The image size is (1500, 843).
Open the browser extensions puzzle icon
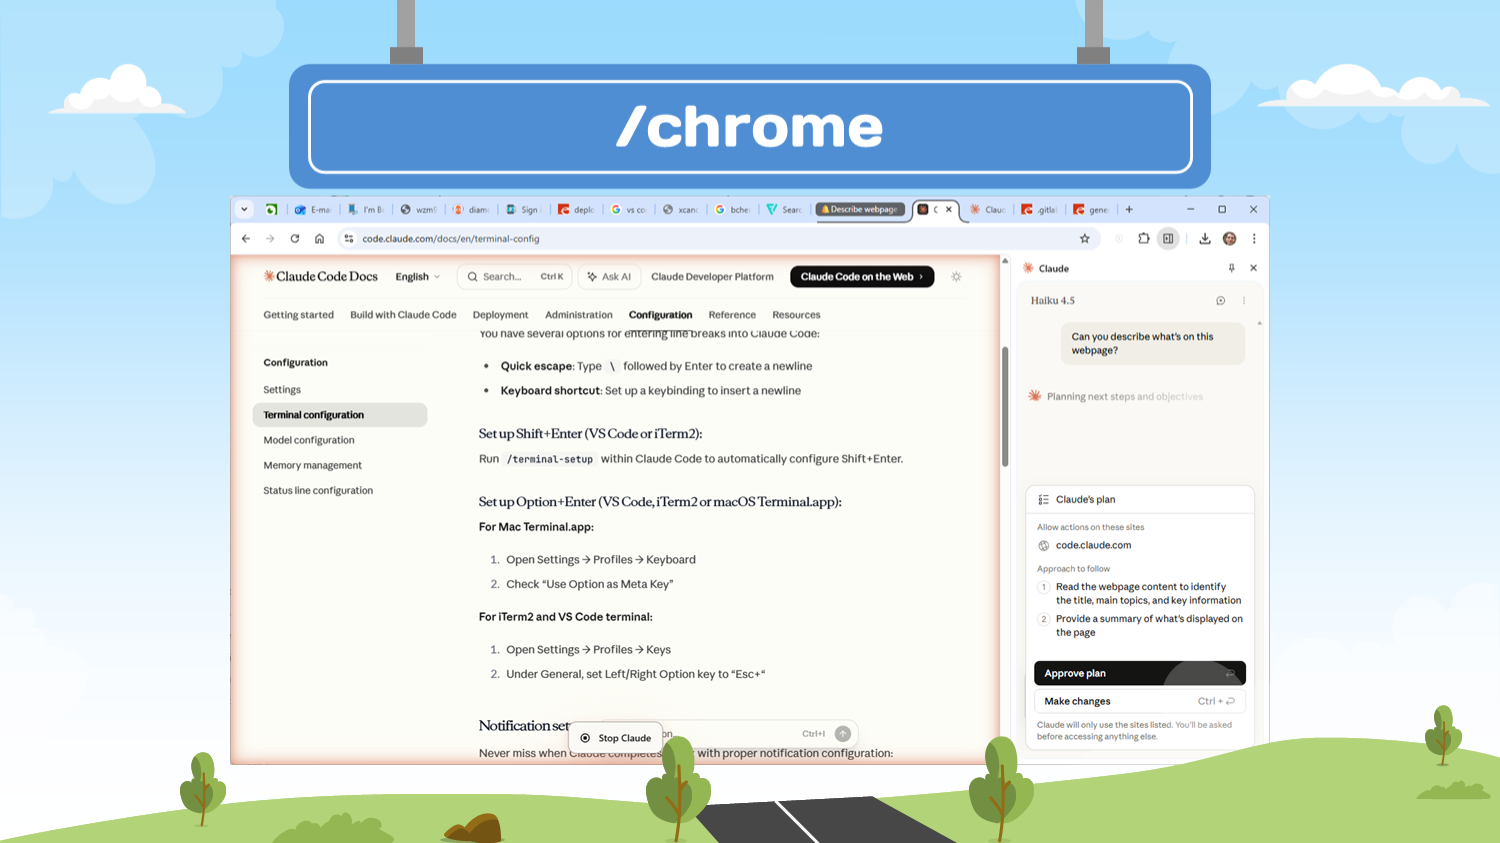coord(1143,239)
